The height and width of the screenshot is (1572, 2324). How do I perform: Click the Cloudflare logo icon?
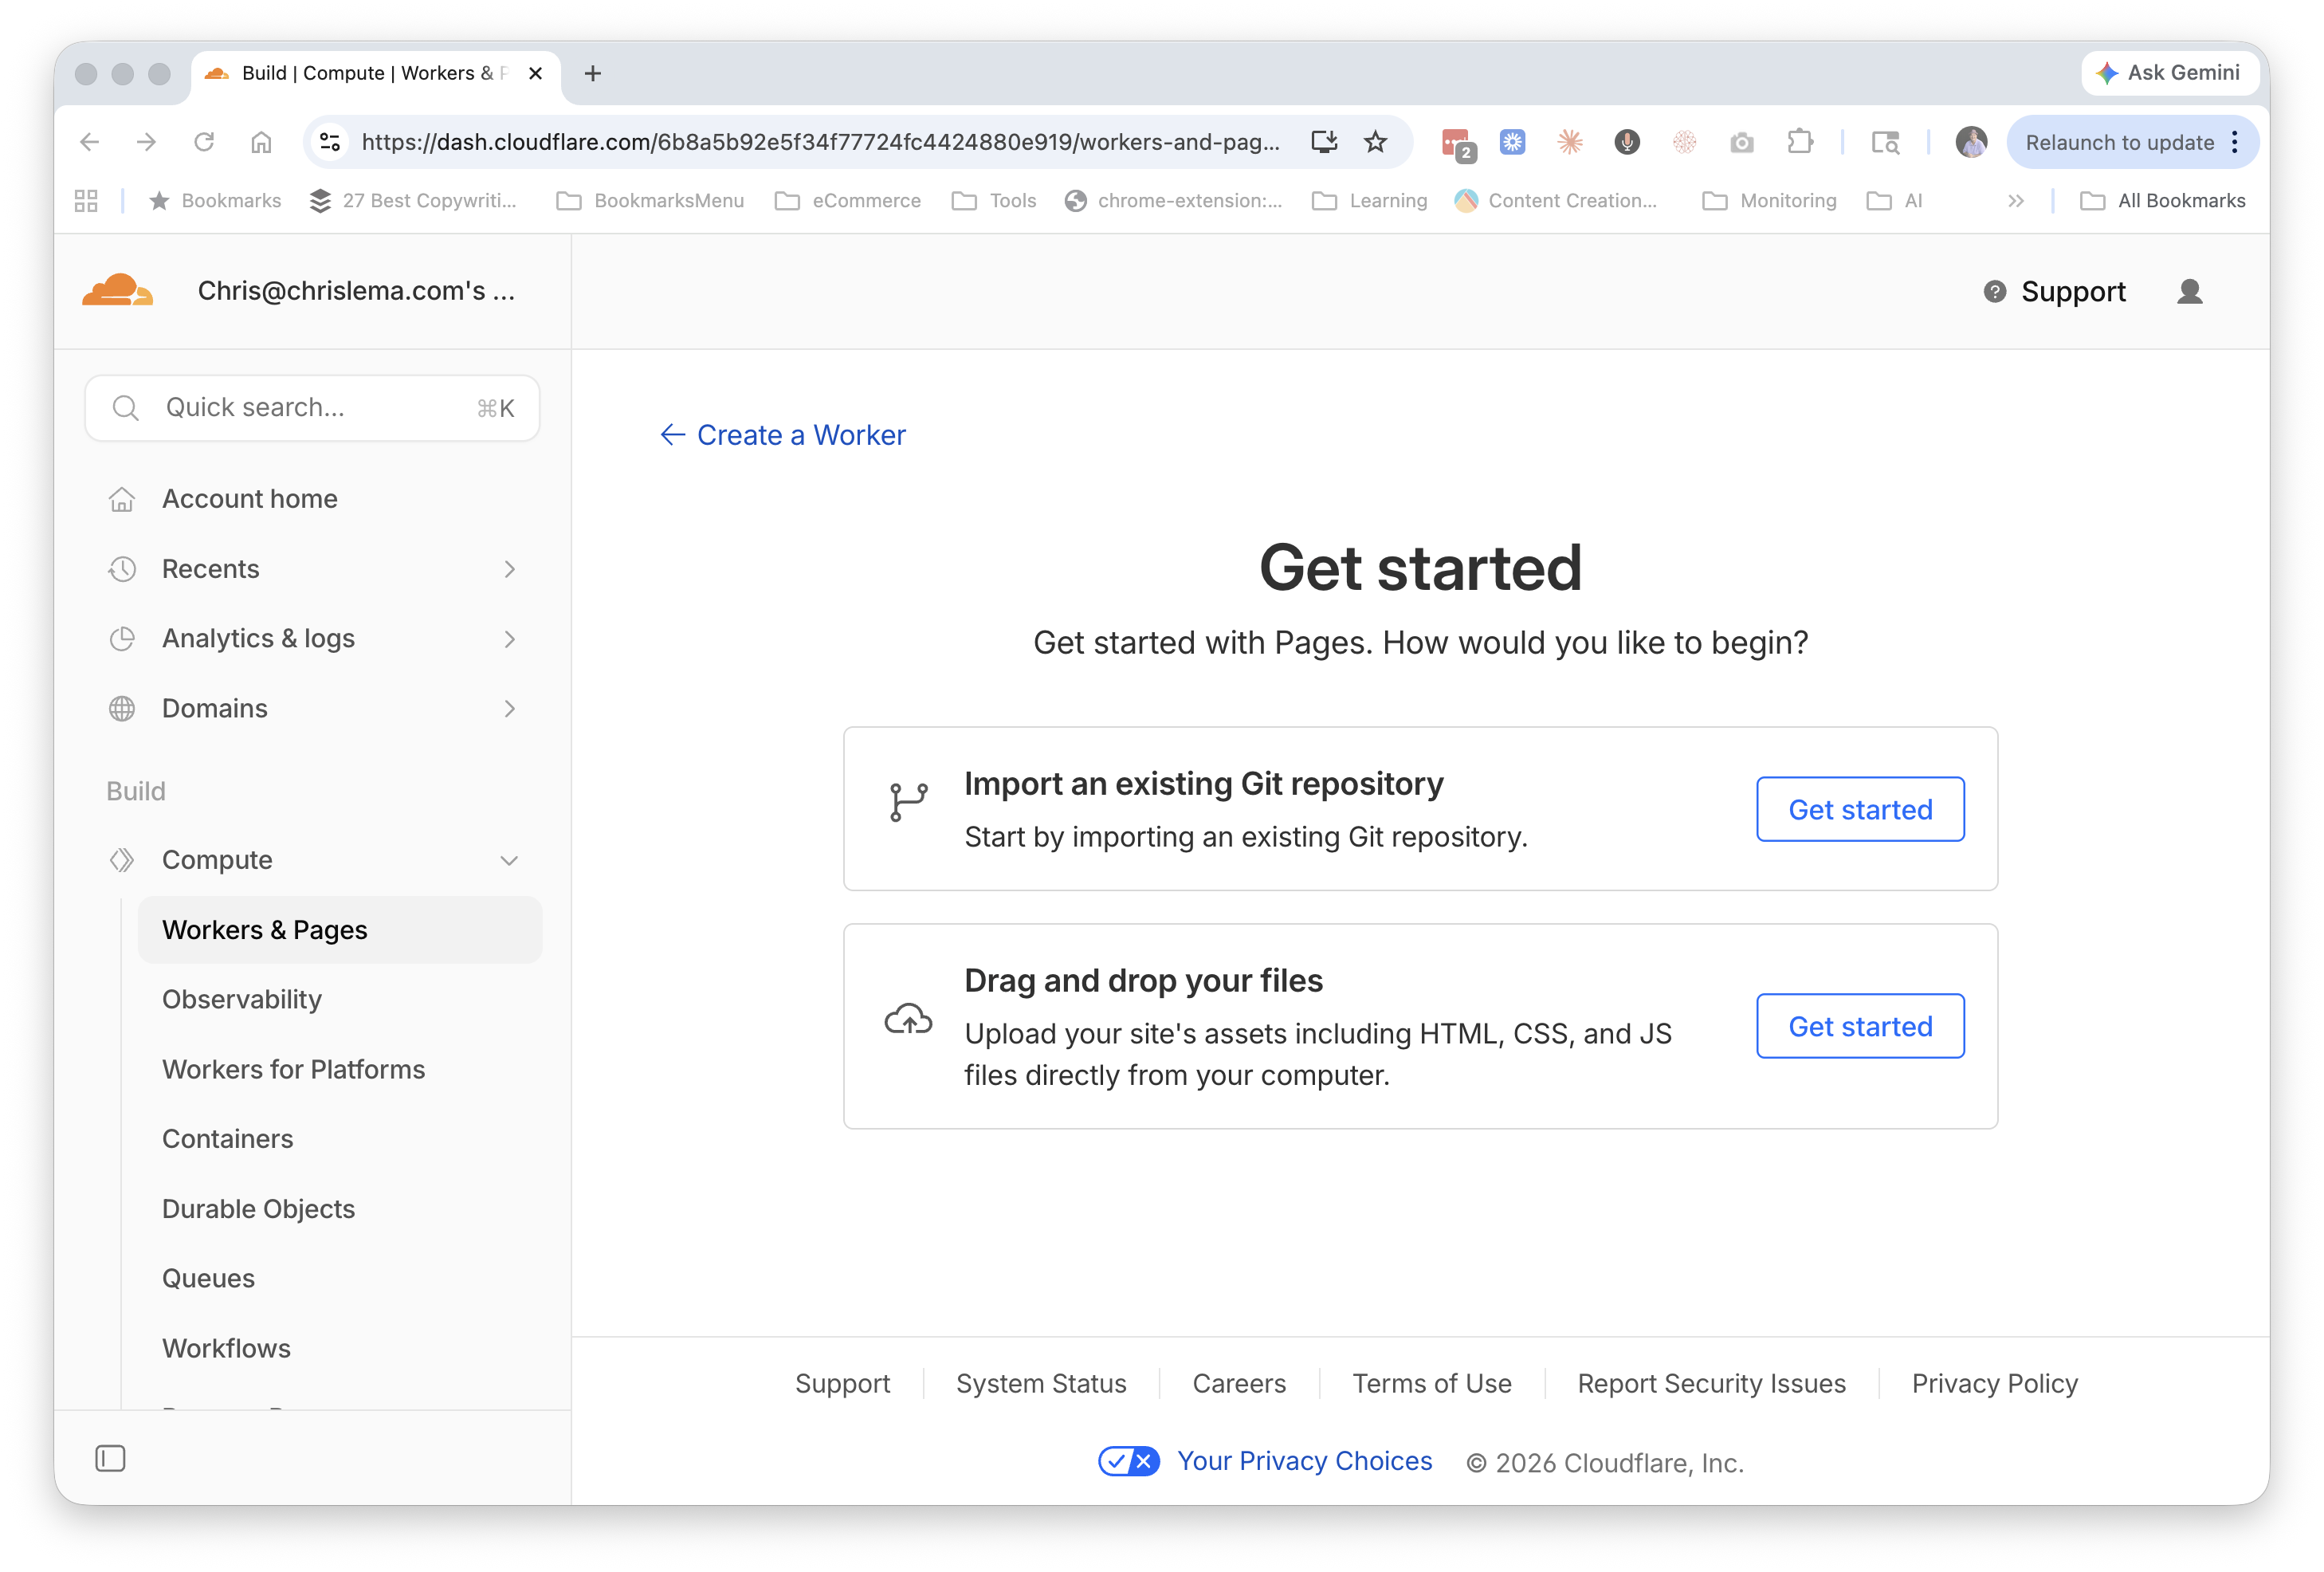(118, 291)
